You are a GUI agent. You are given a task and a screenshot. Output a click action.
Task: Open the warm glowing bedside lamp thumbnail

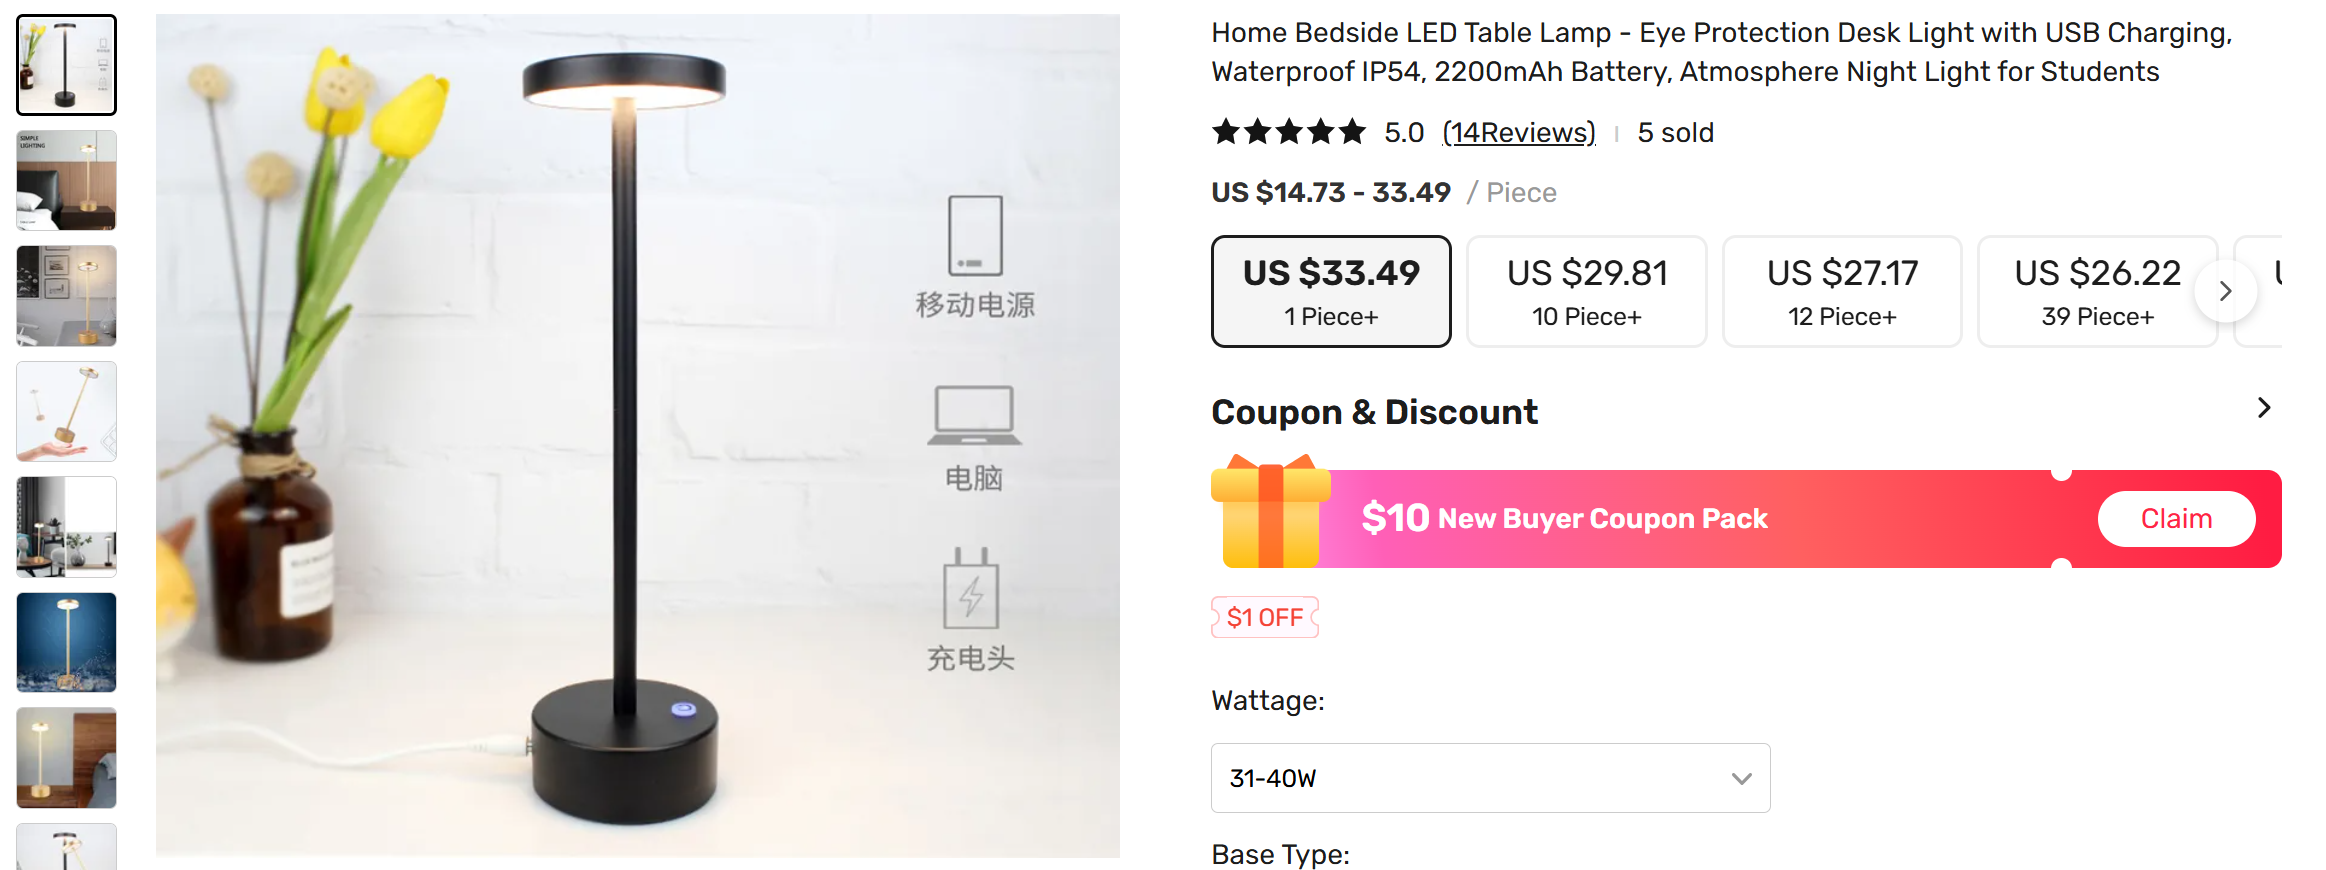pos(67,758)
